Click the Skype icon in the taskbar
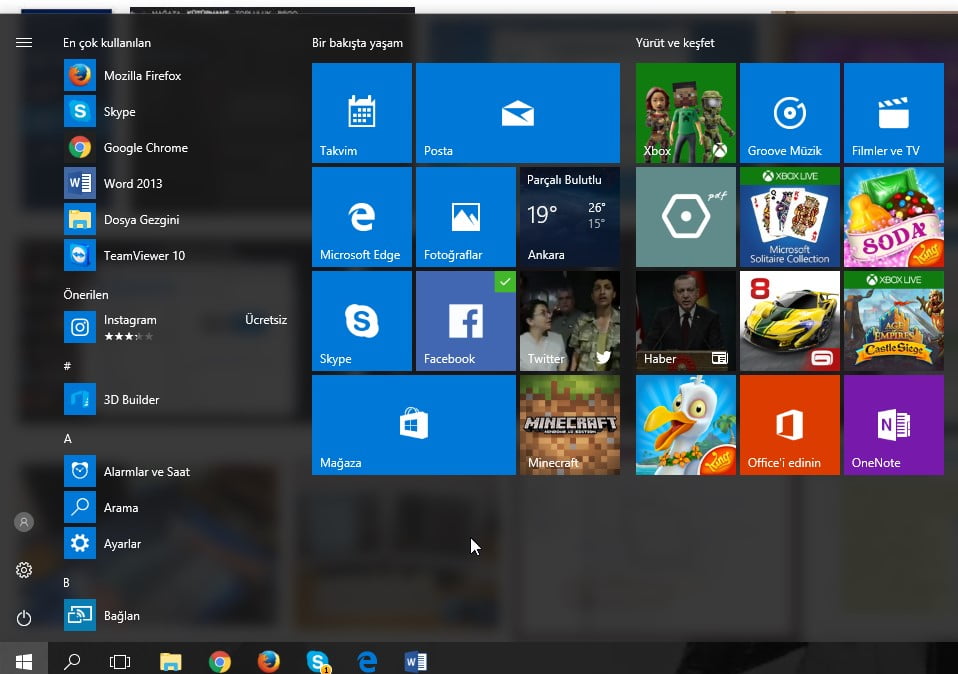The image size is (958, 674). coord(318,661)
